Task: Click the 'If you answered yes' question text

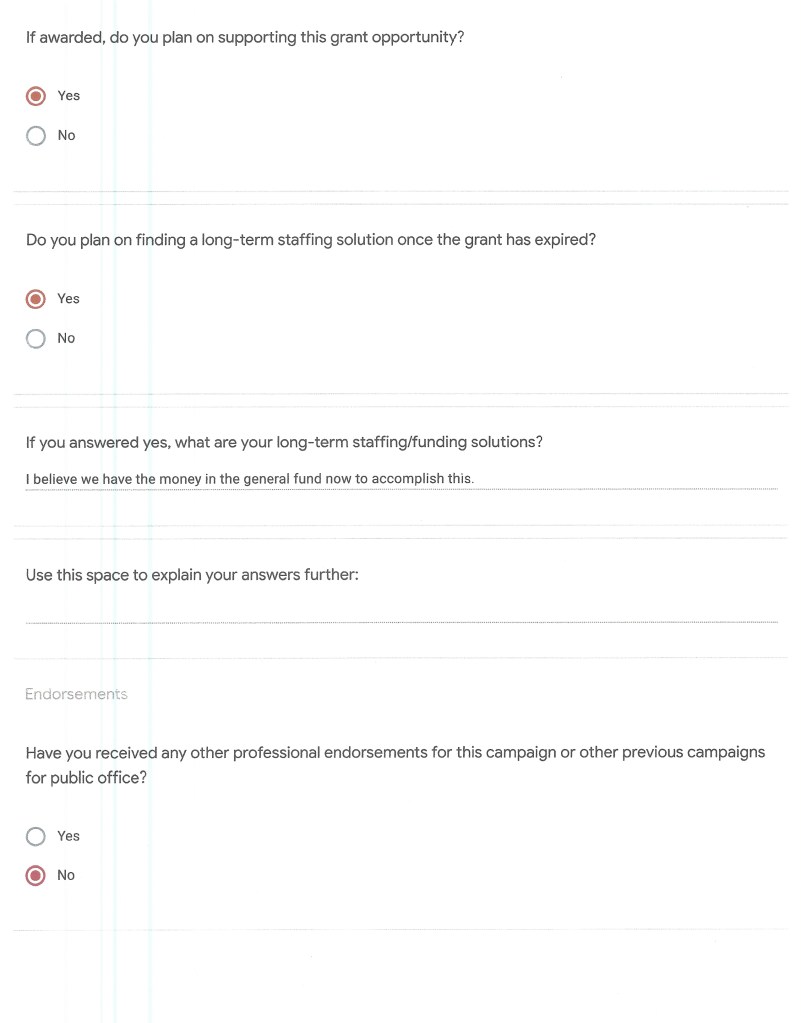Action: [x=284, y=442]
